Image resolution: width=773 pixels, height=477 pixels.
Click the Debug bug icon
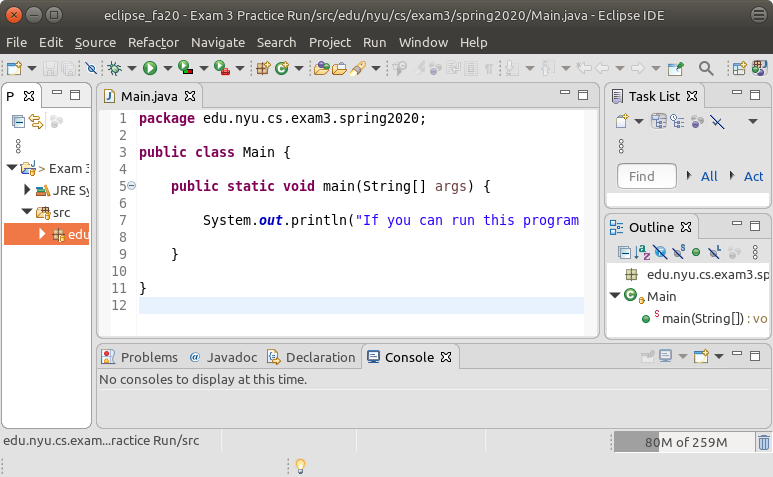pyautogui.click(x=115, y=68)
